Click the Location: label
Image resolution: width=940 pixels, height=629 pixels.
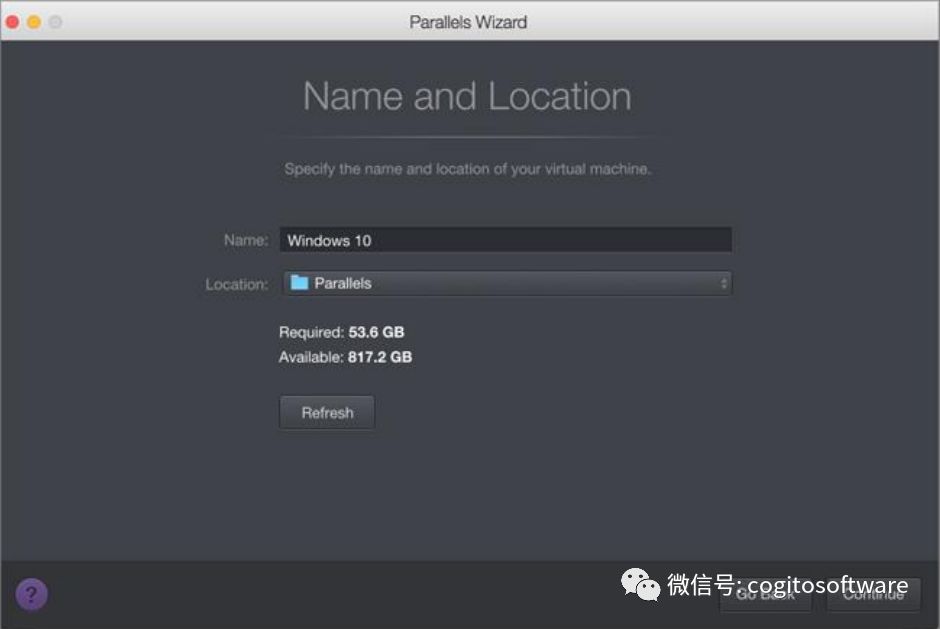[x=237, y=284]
